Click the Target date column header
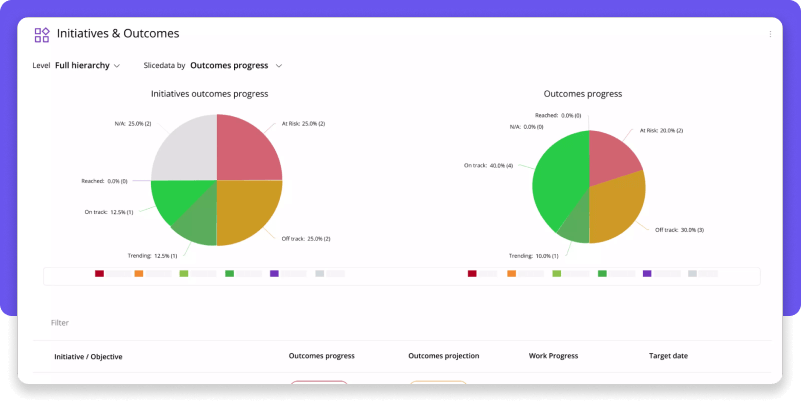The width and height of the screenshot is (801, 405). click(x=668, y=356)
